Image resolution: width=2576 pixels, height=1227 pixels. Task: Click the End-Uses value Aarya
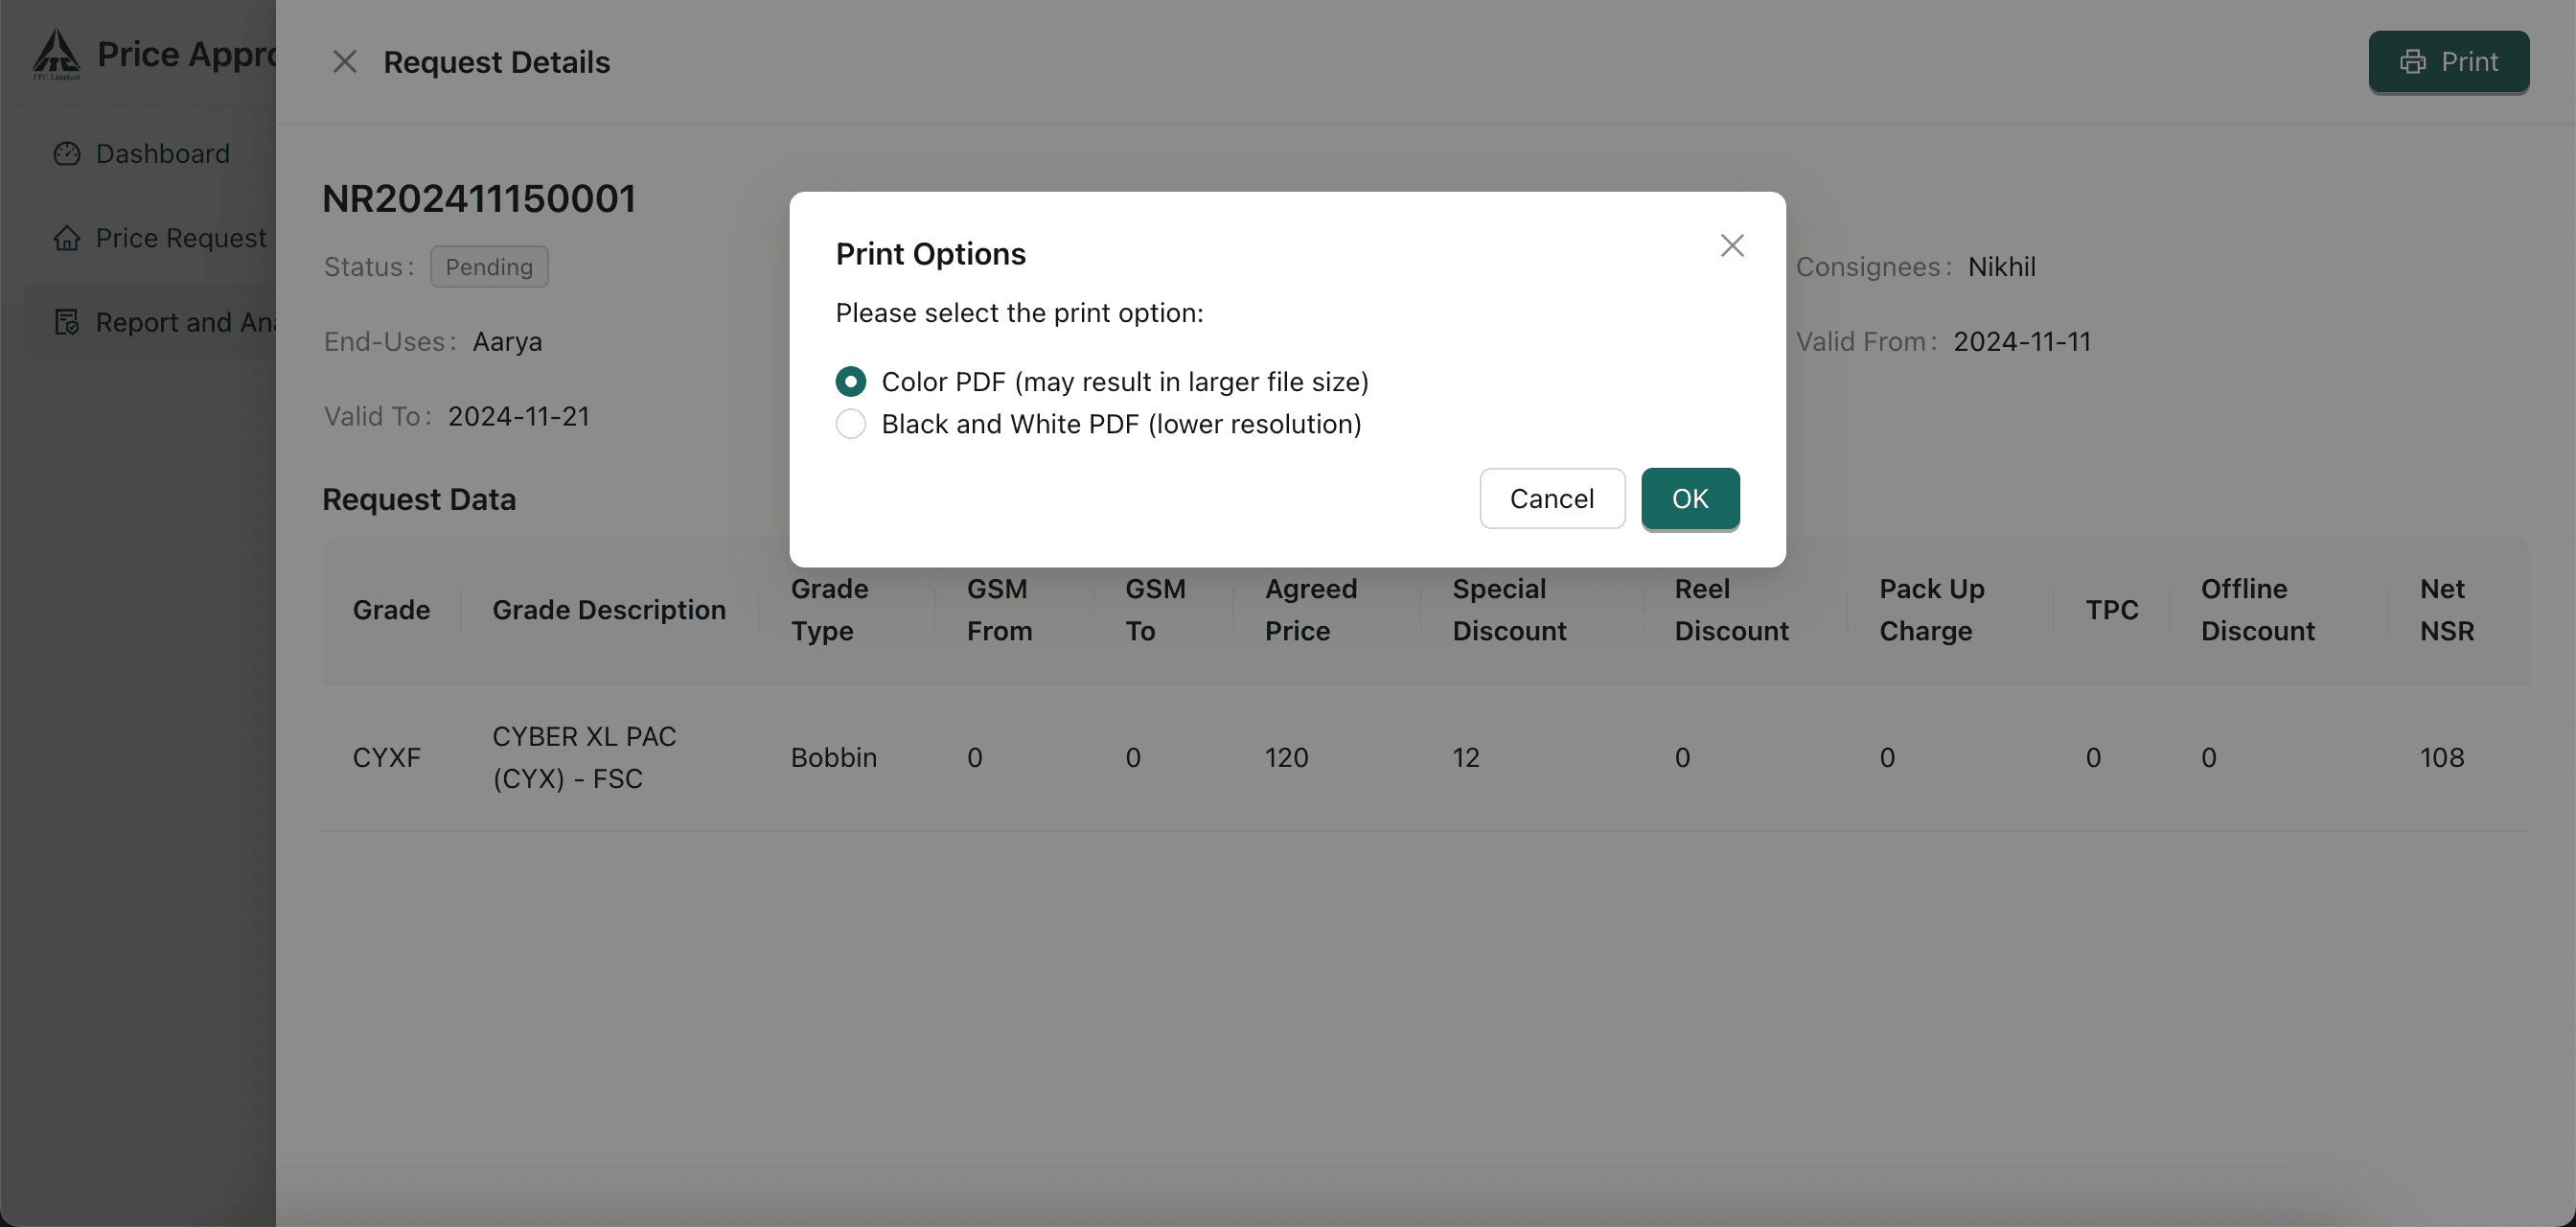pos(507,341)
